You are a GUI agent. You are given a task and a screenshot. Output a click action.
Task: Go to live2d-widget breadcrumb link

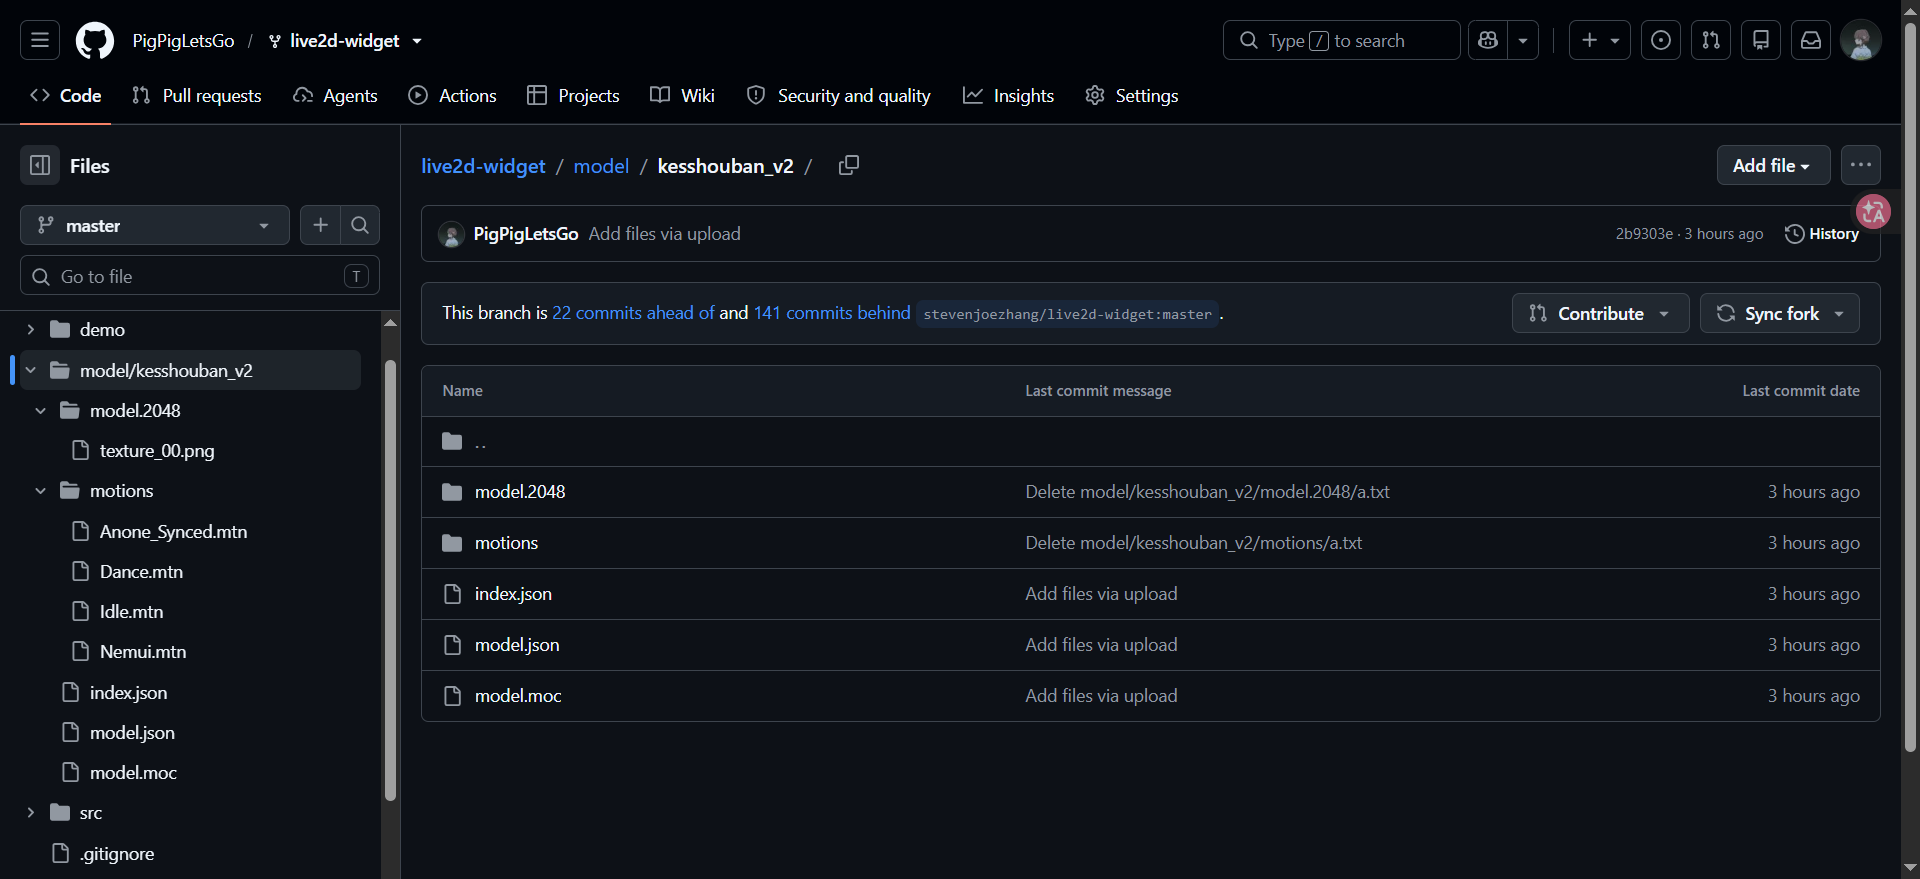click(483, 166)
